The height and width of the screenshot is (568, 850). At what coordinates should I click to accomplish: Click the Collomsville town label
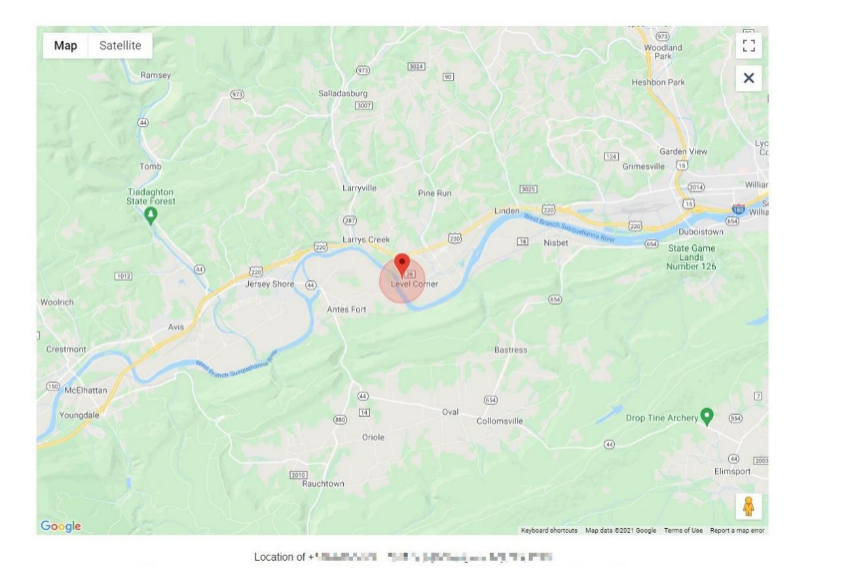(499, 421)
